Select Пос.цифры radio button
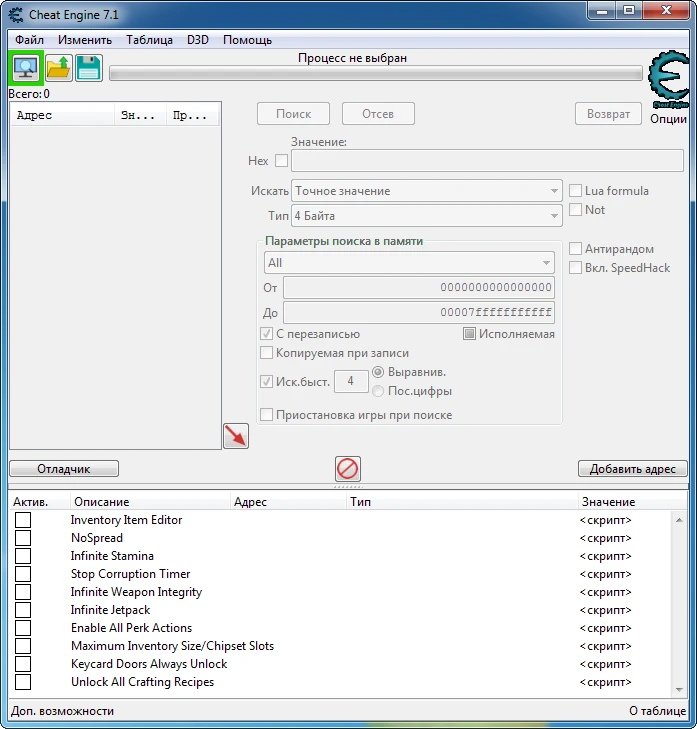697x729 pixels. [378, 391]
